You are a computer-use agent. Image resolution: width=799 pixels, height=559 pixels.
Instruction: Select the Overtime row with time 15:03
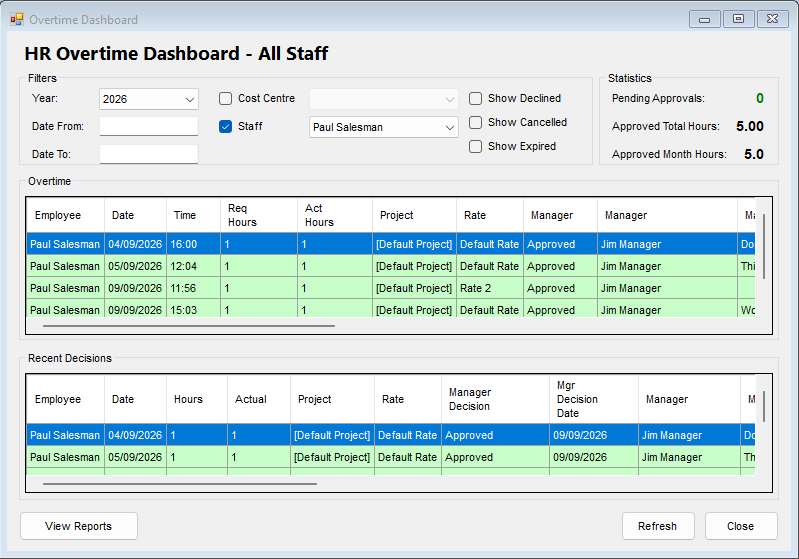point(391,309)
